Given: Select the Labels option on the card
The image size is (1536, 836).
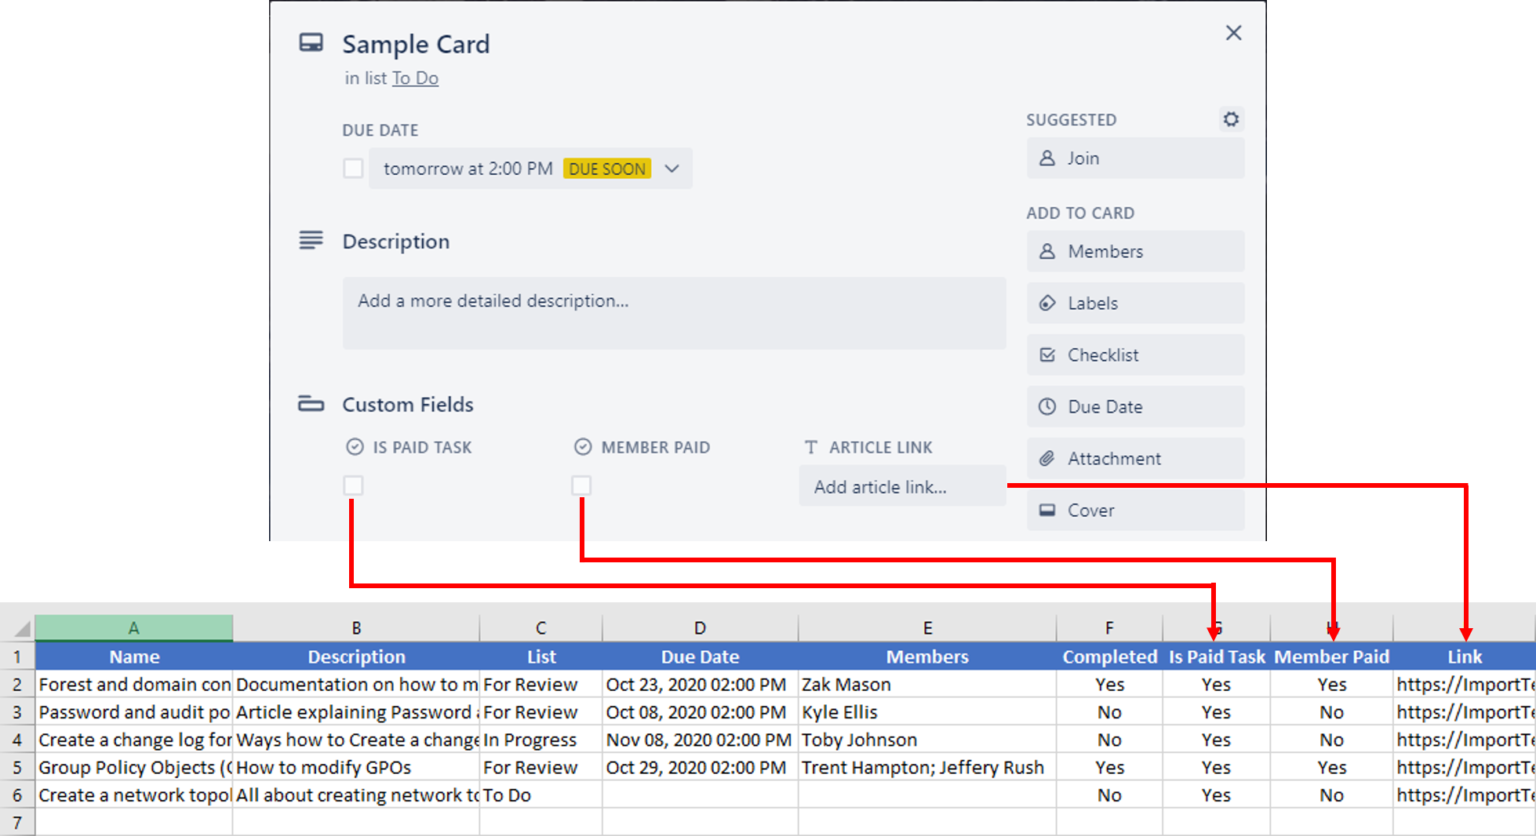Looking at the screenshot, I should click(1092, 303).
